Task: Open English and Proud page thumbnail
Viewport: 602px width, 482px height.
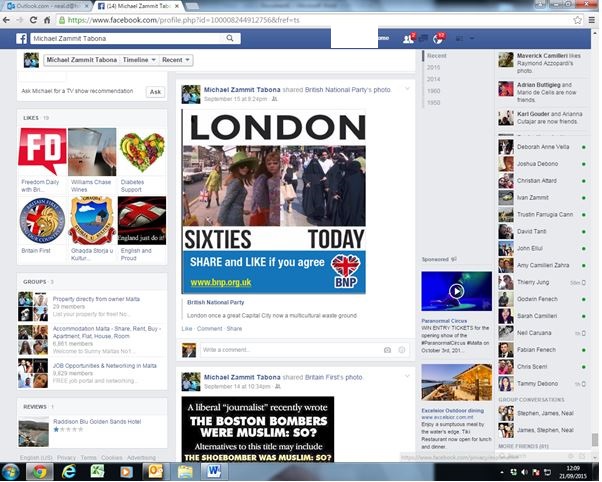Action: (x=142, y=220)
